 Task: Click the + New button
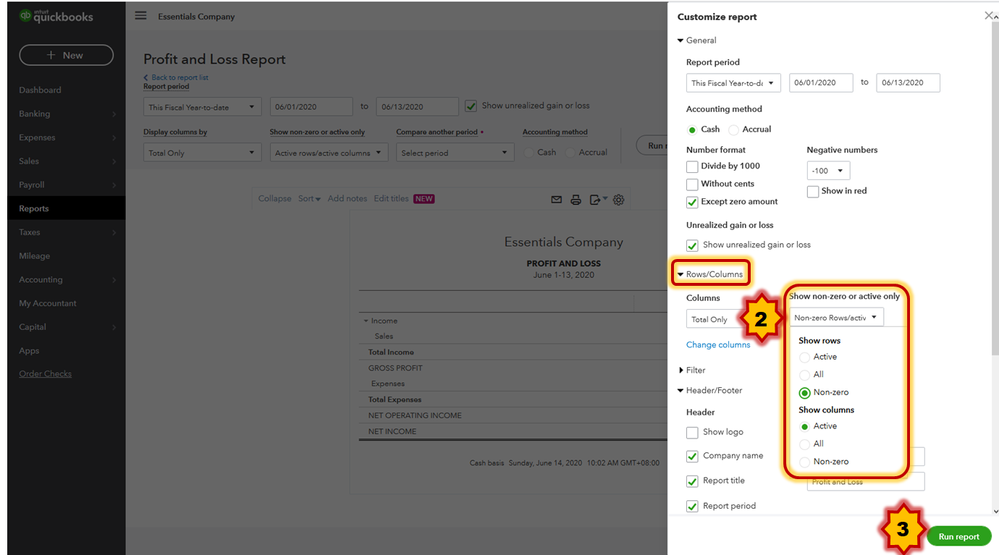(66, 55)
